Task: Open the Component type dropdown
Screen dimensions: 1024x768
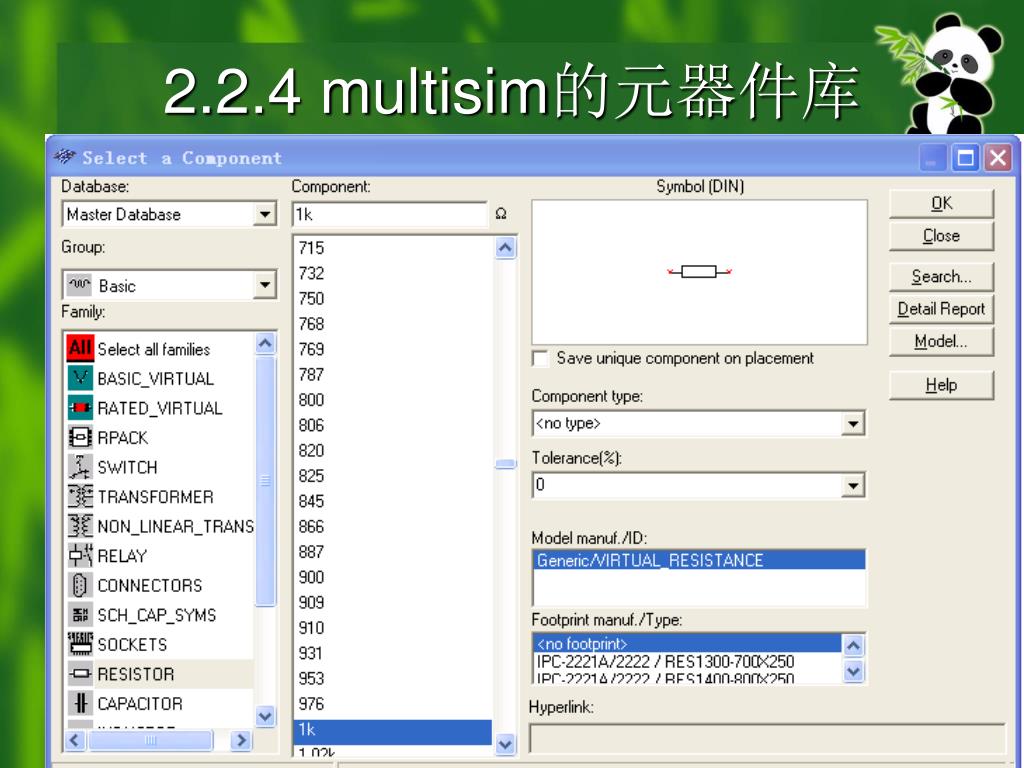Action: [853, 424]
